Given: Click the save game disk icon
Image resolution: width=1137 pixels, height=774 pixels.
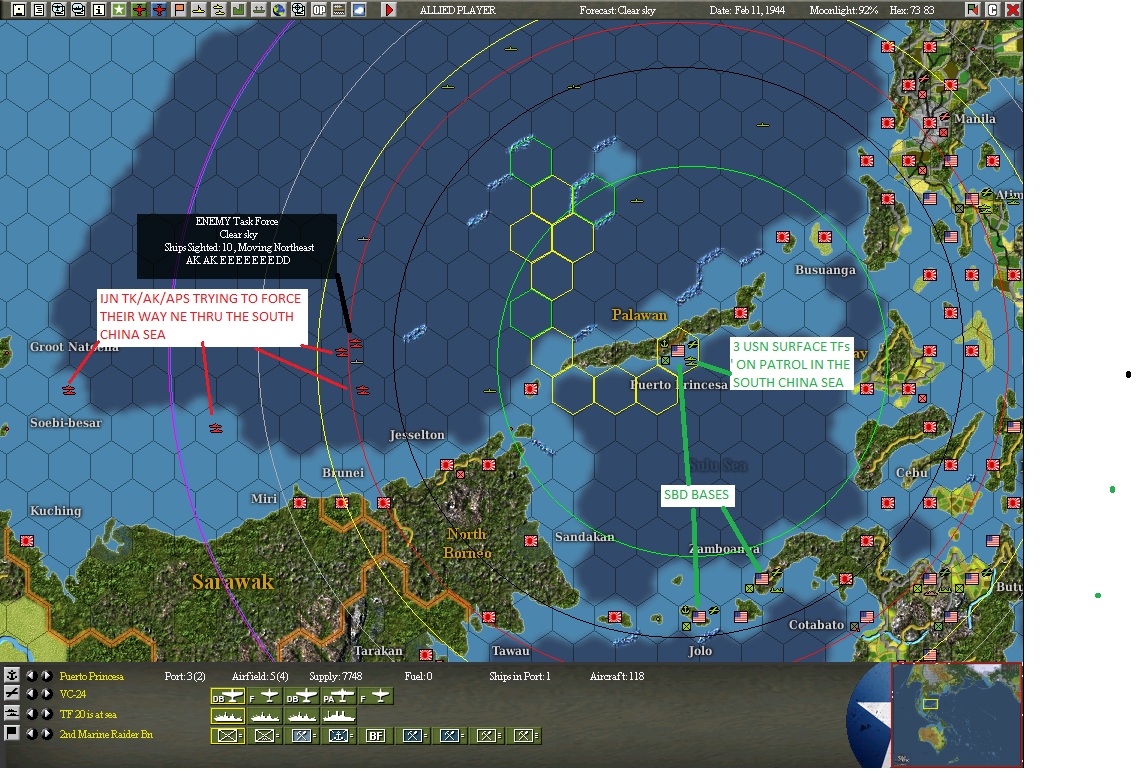Looking at the screenshot, I should coord(19,10).
